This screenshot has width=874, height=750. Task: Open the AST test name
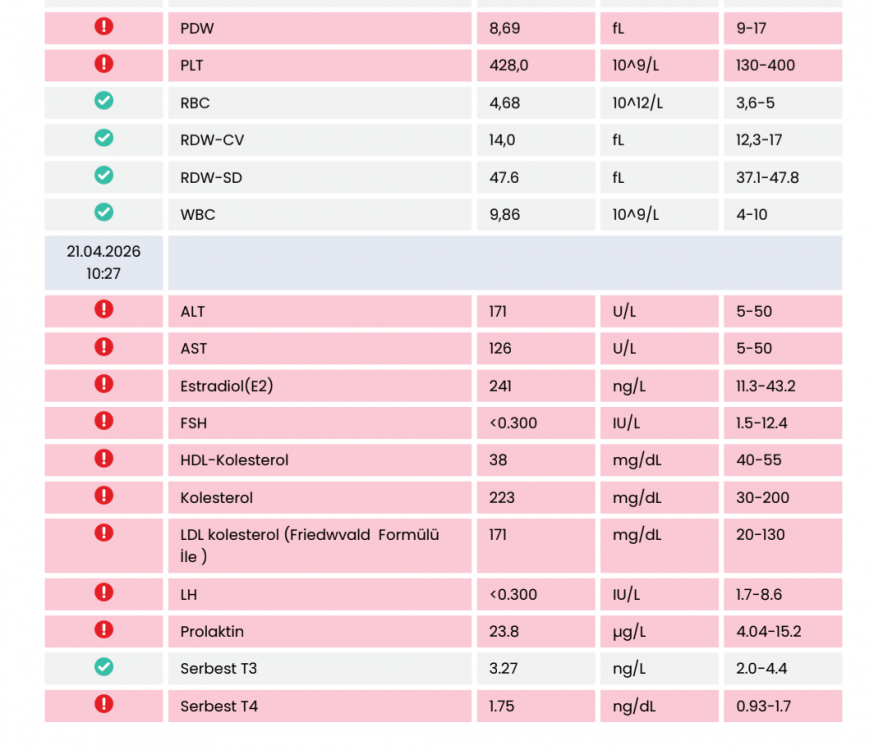point(193,349)
